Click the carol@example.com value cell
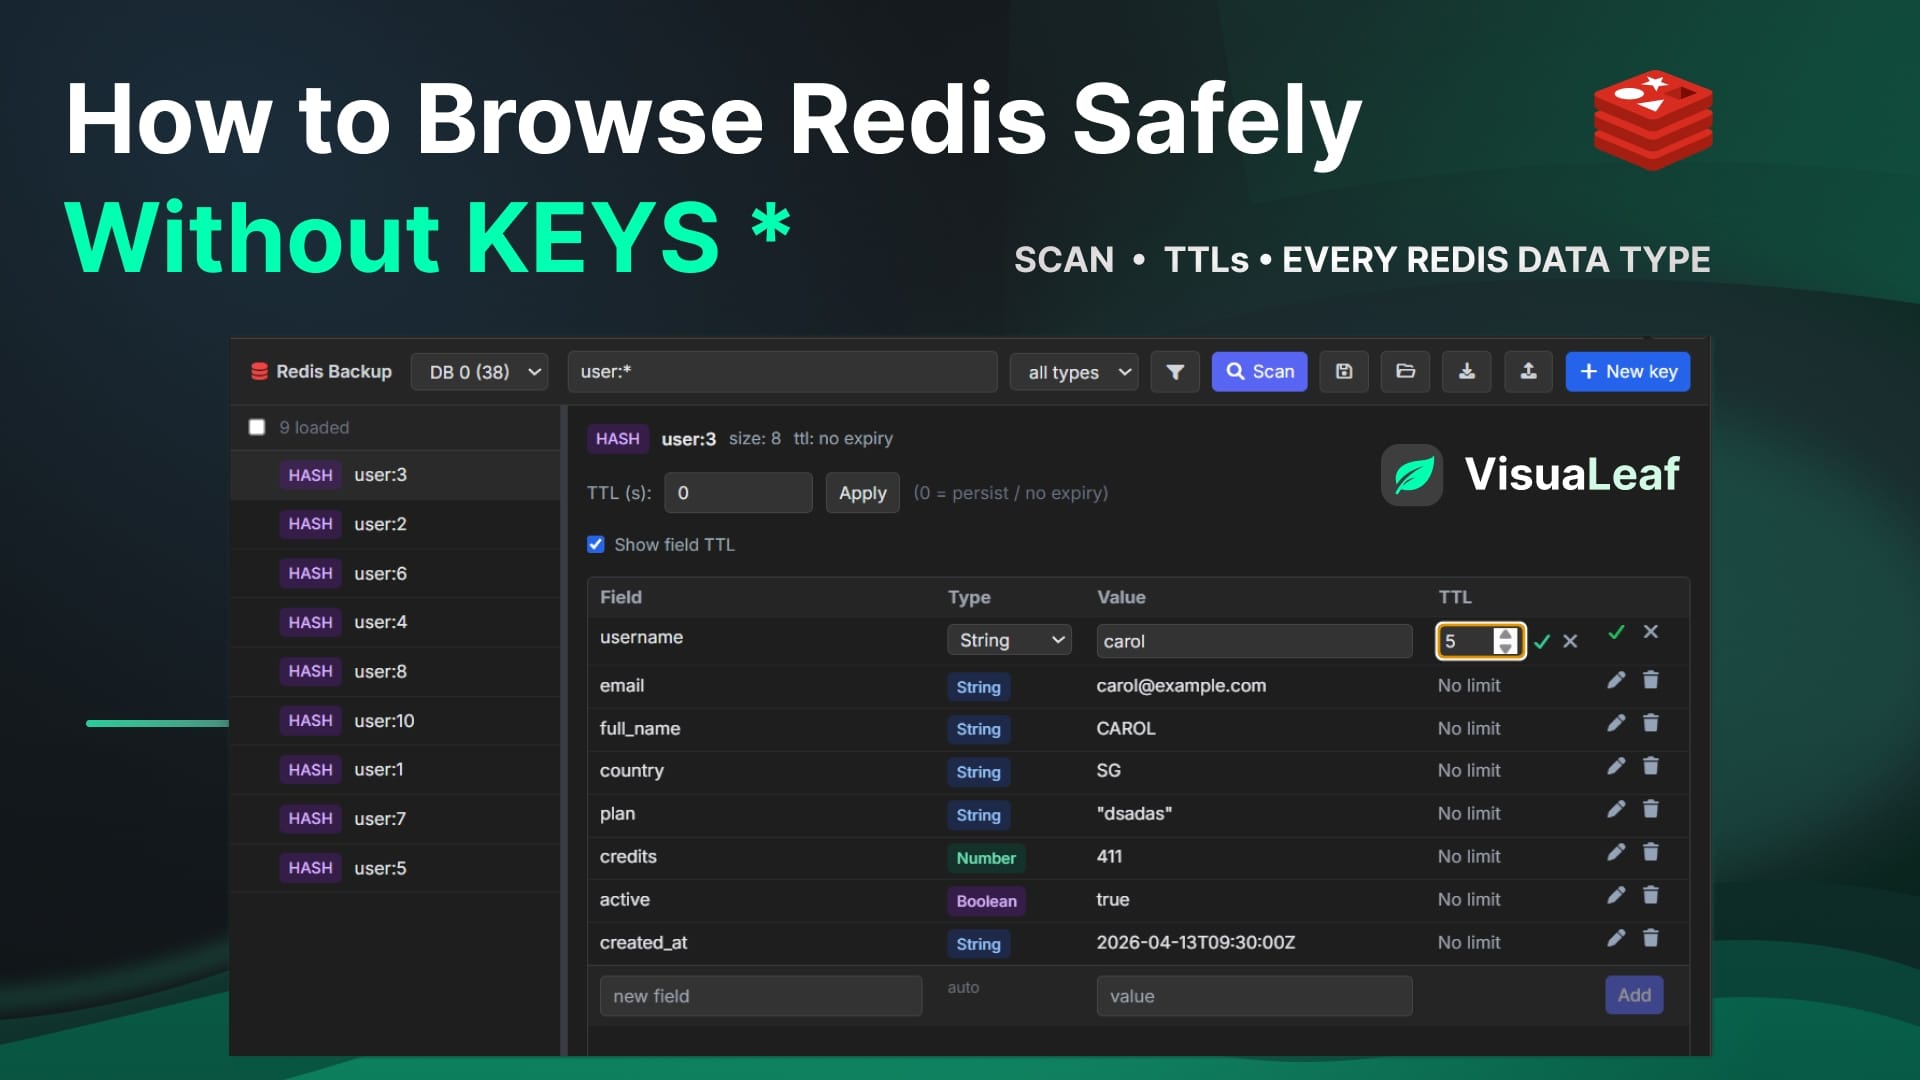This screenshot has height=1080, width=1920. pos(1181,686)
